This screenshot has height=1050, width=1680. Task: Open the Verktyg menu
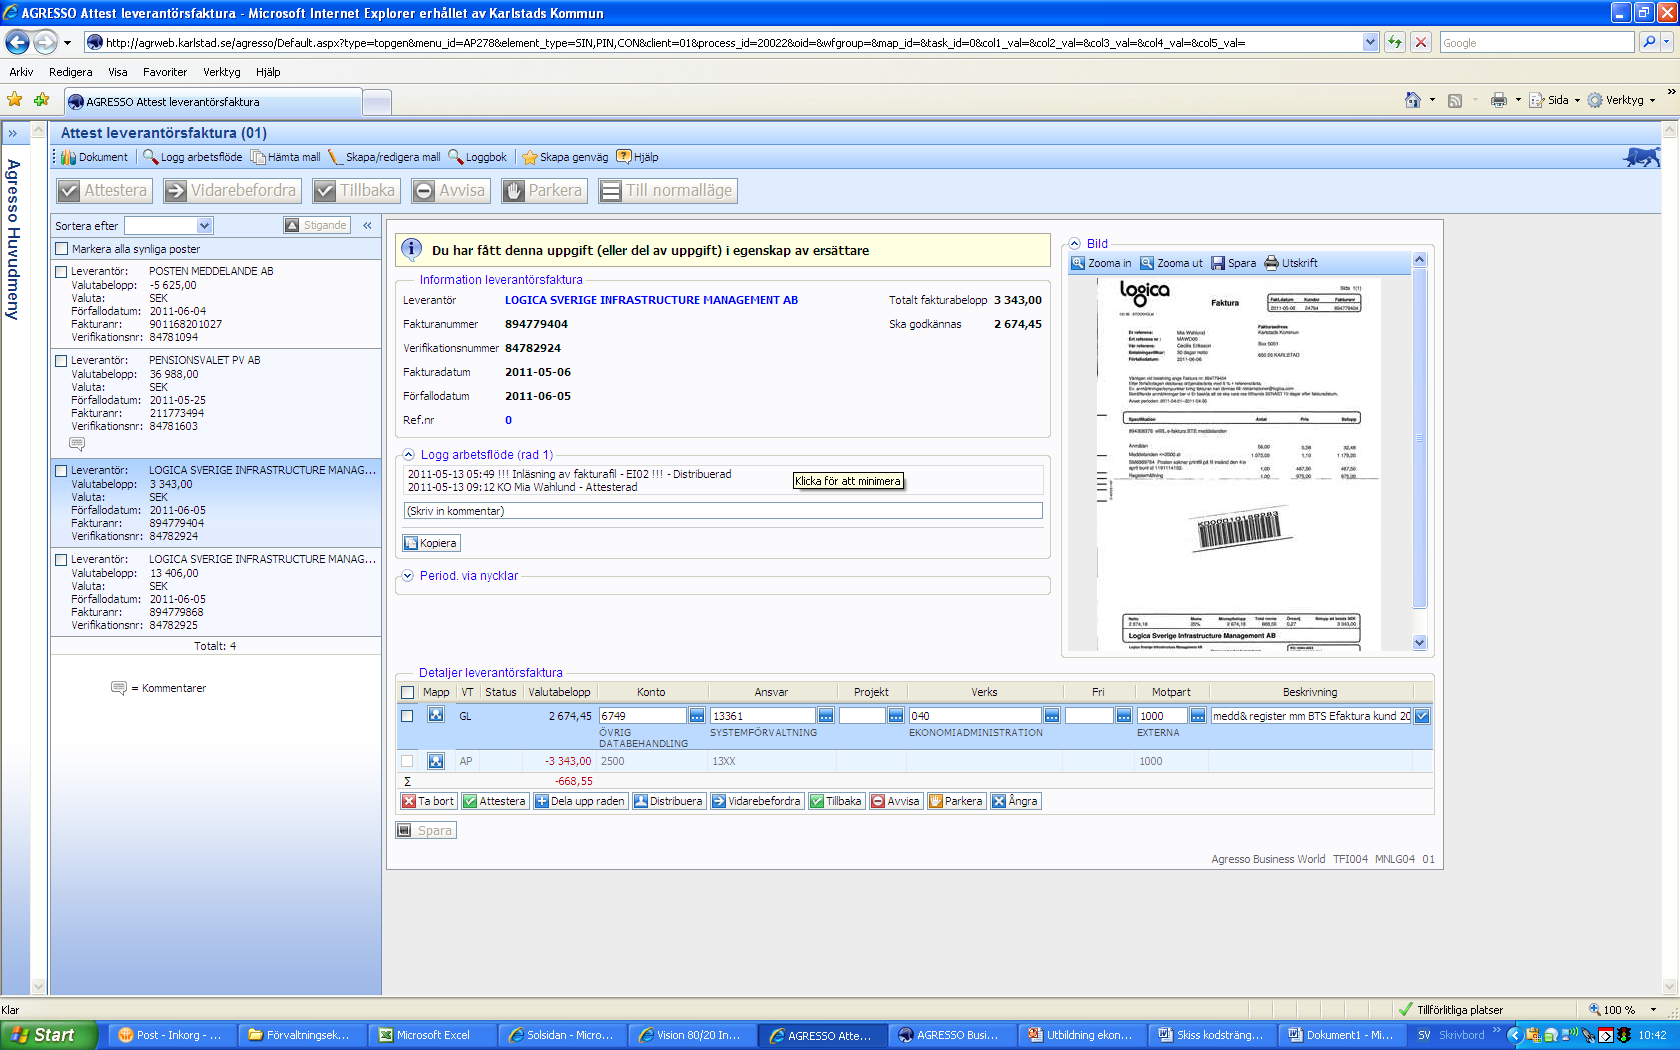(222, 72)
